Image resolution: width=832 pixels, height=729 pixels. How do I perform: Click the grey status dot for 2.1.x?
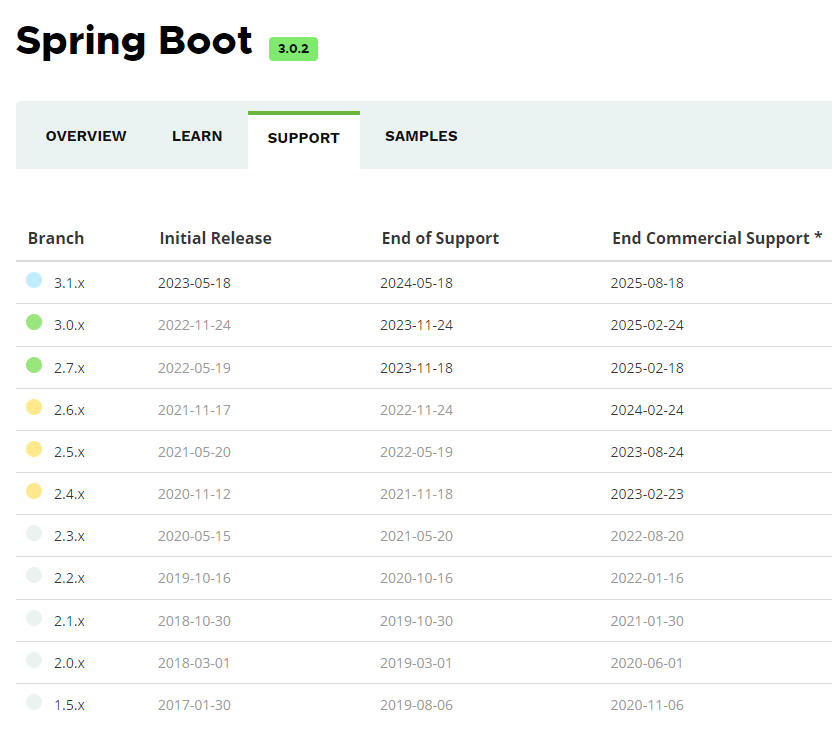click(x=34, y=618)
